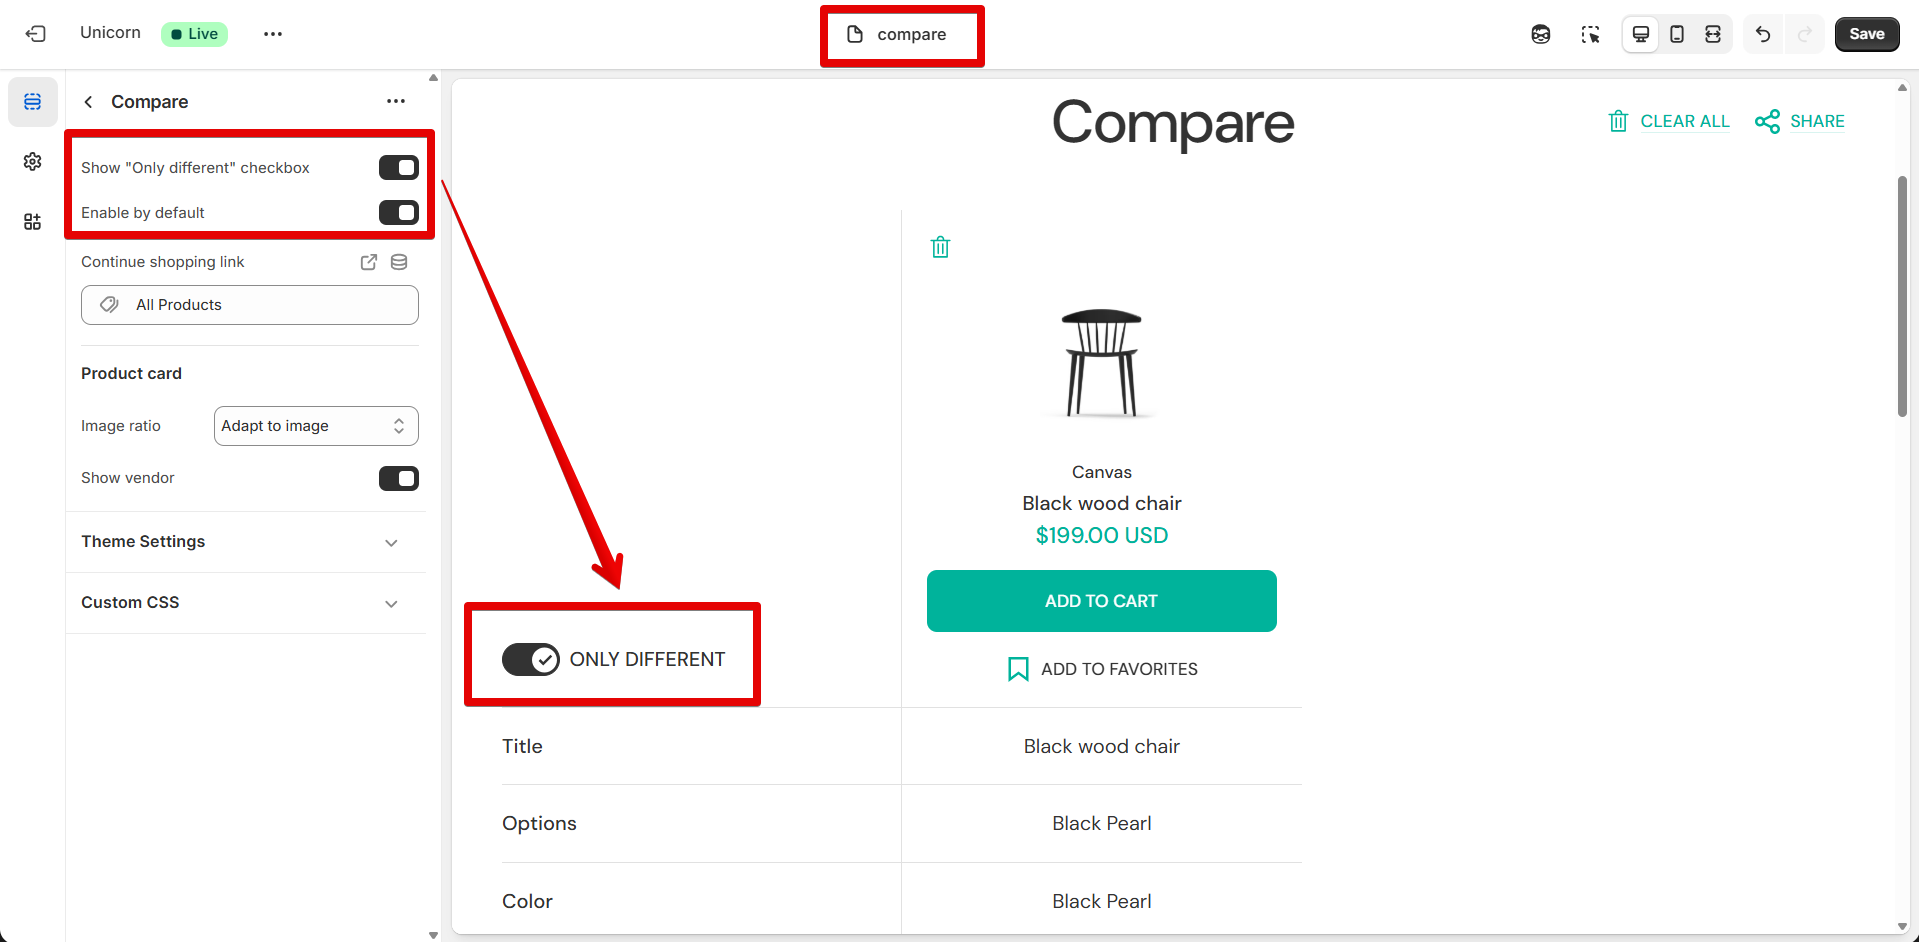Open the compare template selector
The height and width of the screenshot is (942, 1919).
pos(900,35)
